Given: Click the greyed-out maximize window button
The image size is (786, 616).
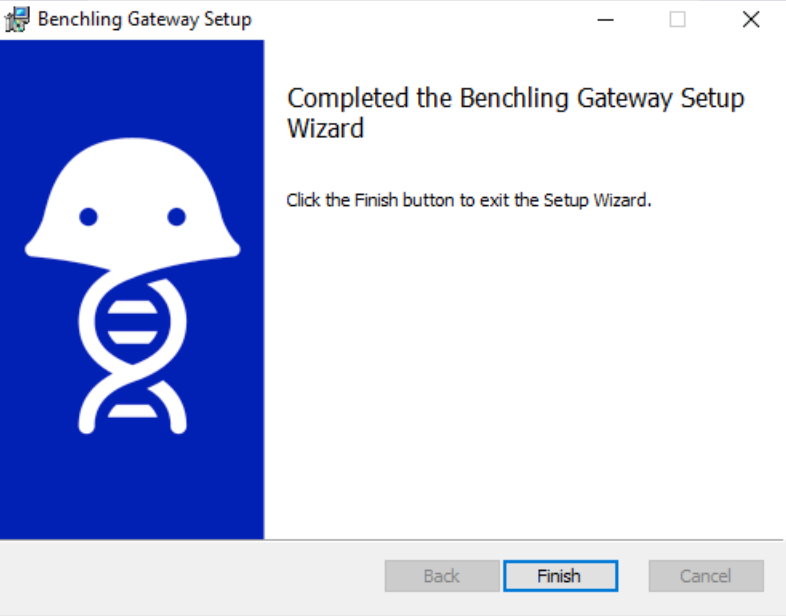Looking at the screenshot, I should (x=677, y=19).
